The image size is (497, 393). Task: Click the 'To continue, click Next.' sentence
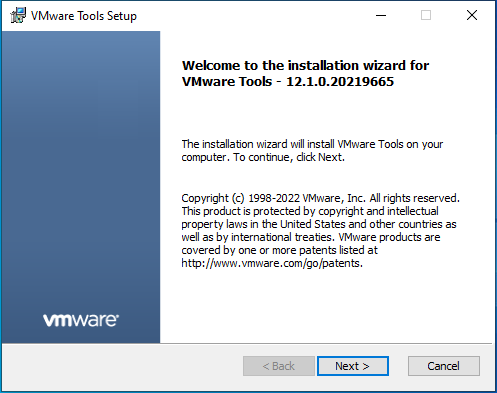[x=289, y=157]
